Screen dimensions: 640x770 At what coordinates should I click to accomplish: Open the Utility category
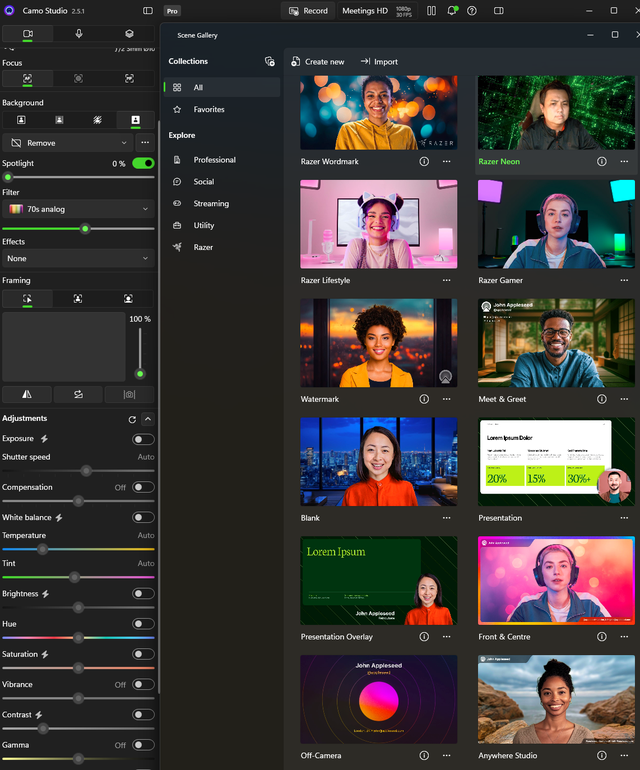tap(222, 225)
